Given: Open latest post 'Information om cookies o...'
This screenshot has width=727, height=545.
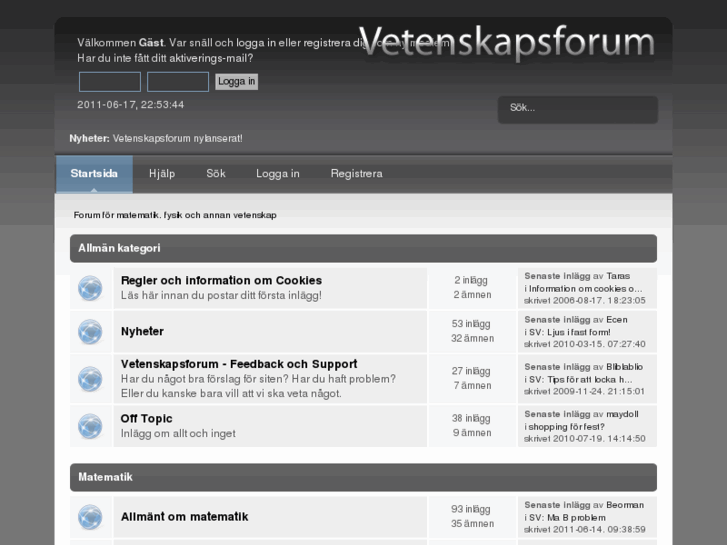Looking at the screenshot, I should [x=586, y=289].
